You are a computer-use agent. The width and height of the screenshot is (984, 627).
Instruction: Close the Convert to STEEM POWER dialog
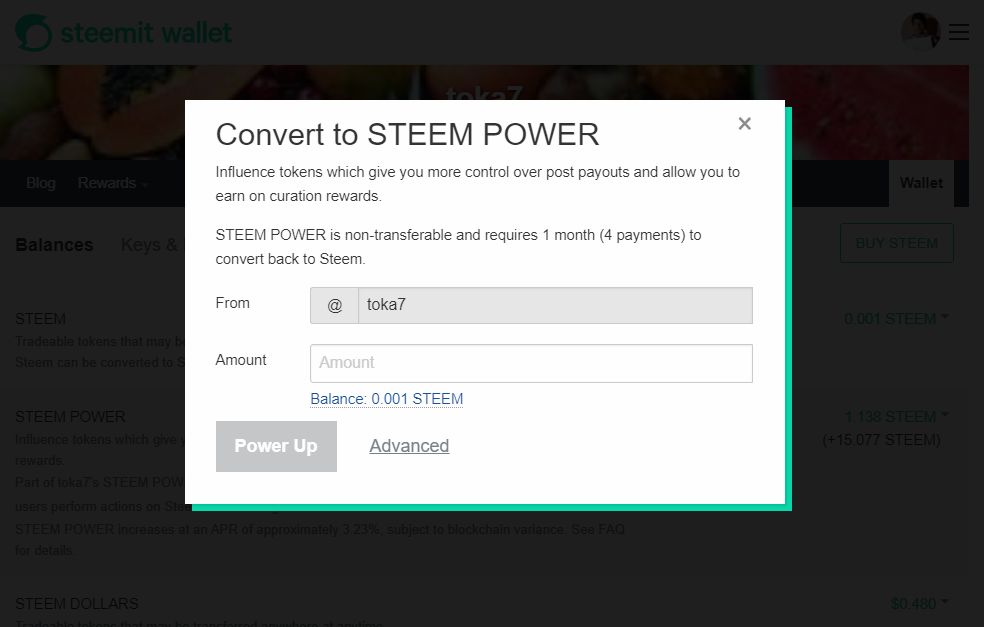[744, 124]
